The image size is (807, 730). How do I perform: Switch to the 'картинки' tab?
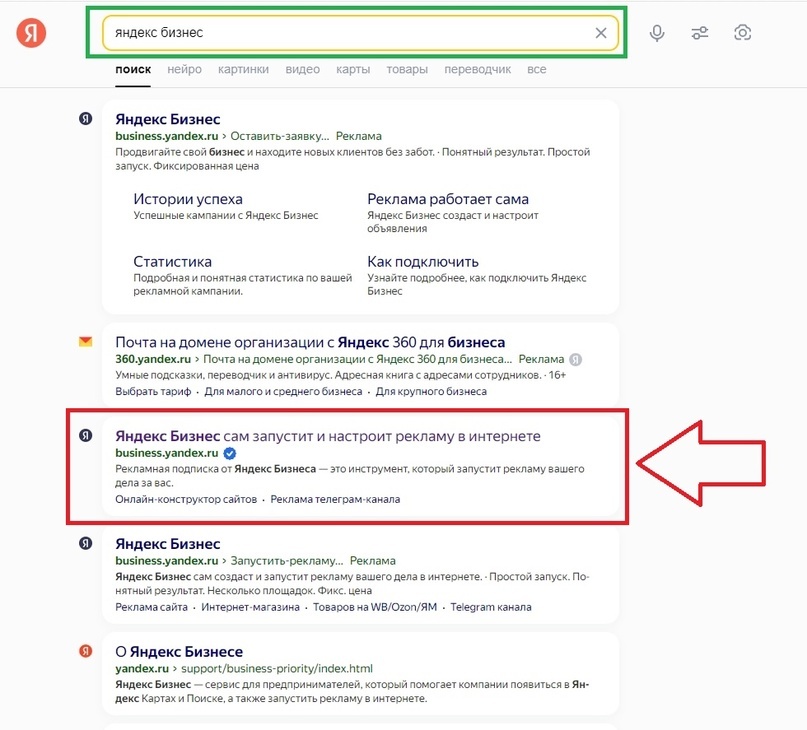tap(243, 69)
